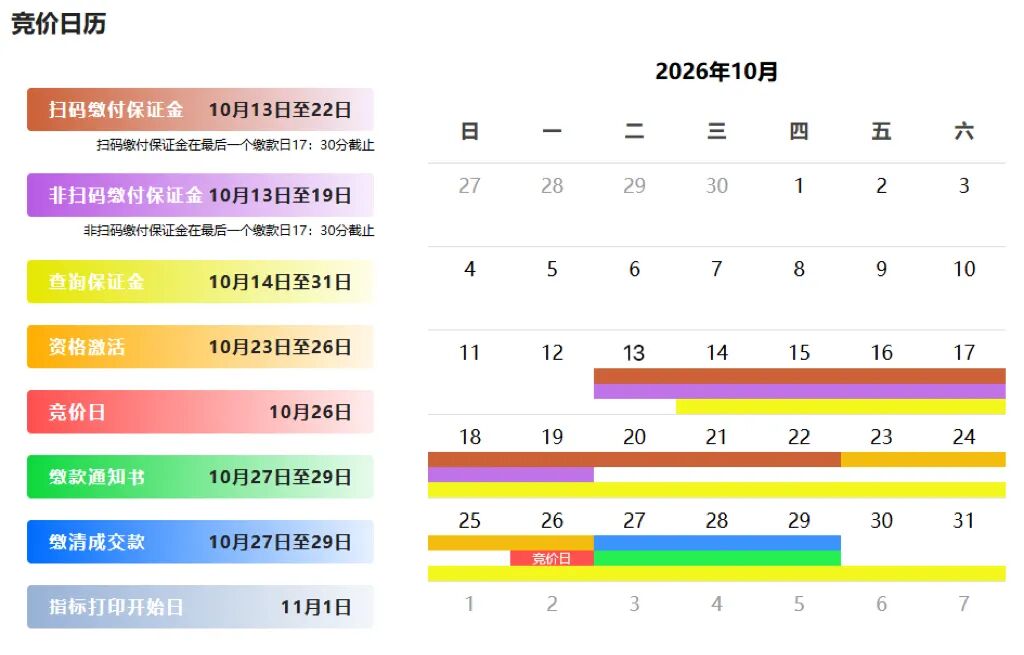
Task: Select date 14 in the calendar
Action: [716, 353]
